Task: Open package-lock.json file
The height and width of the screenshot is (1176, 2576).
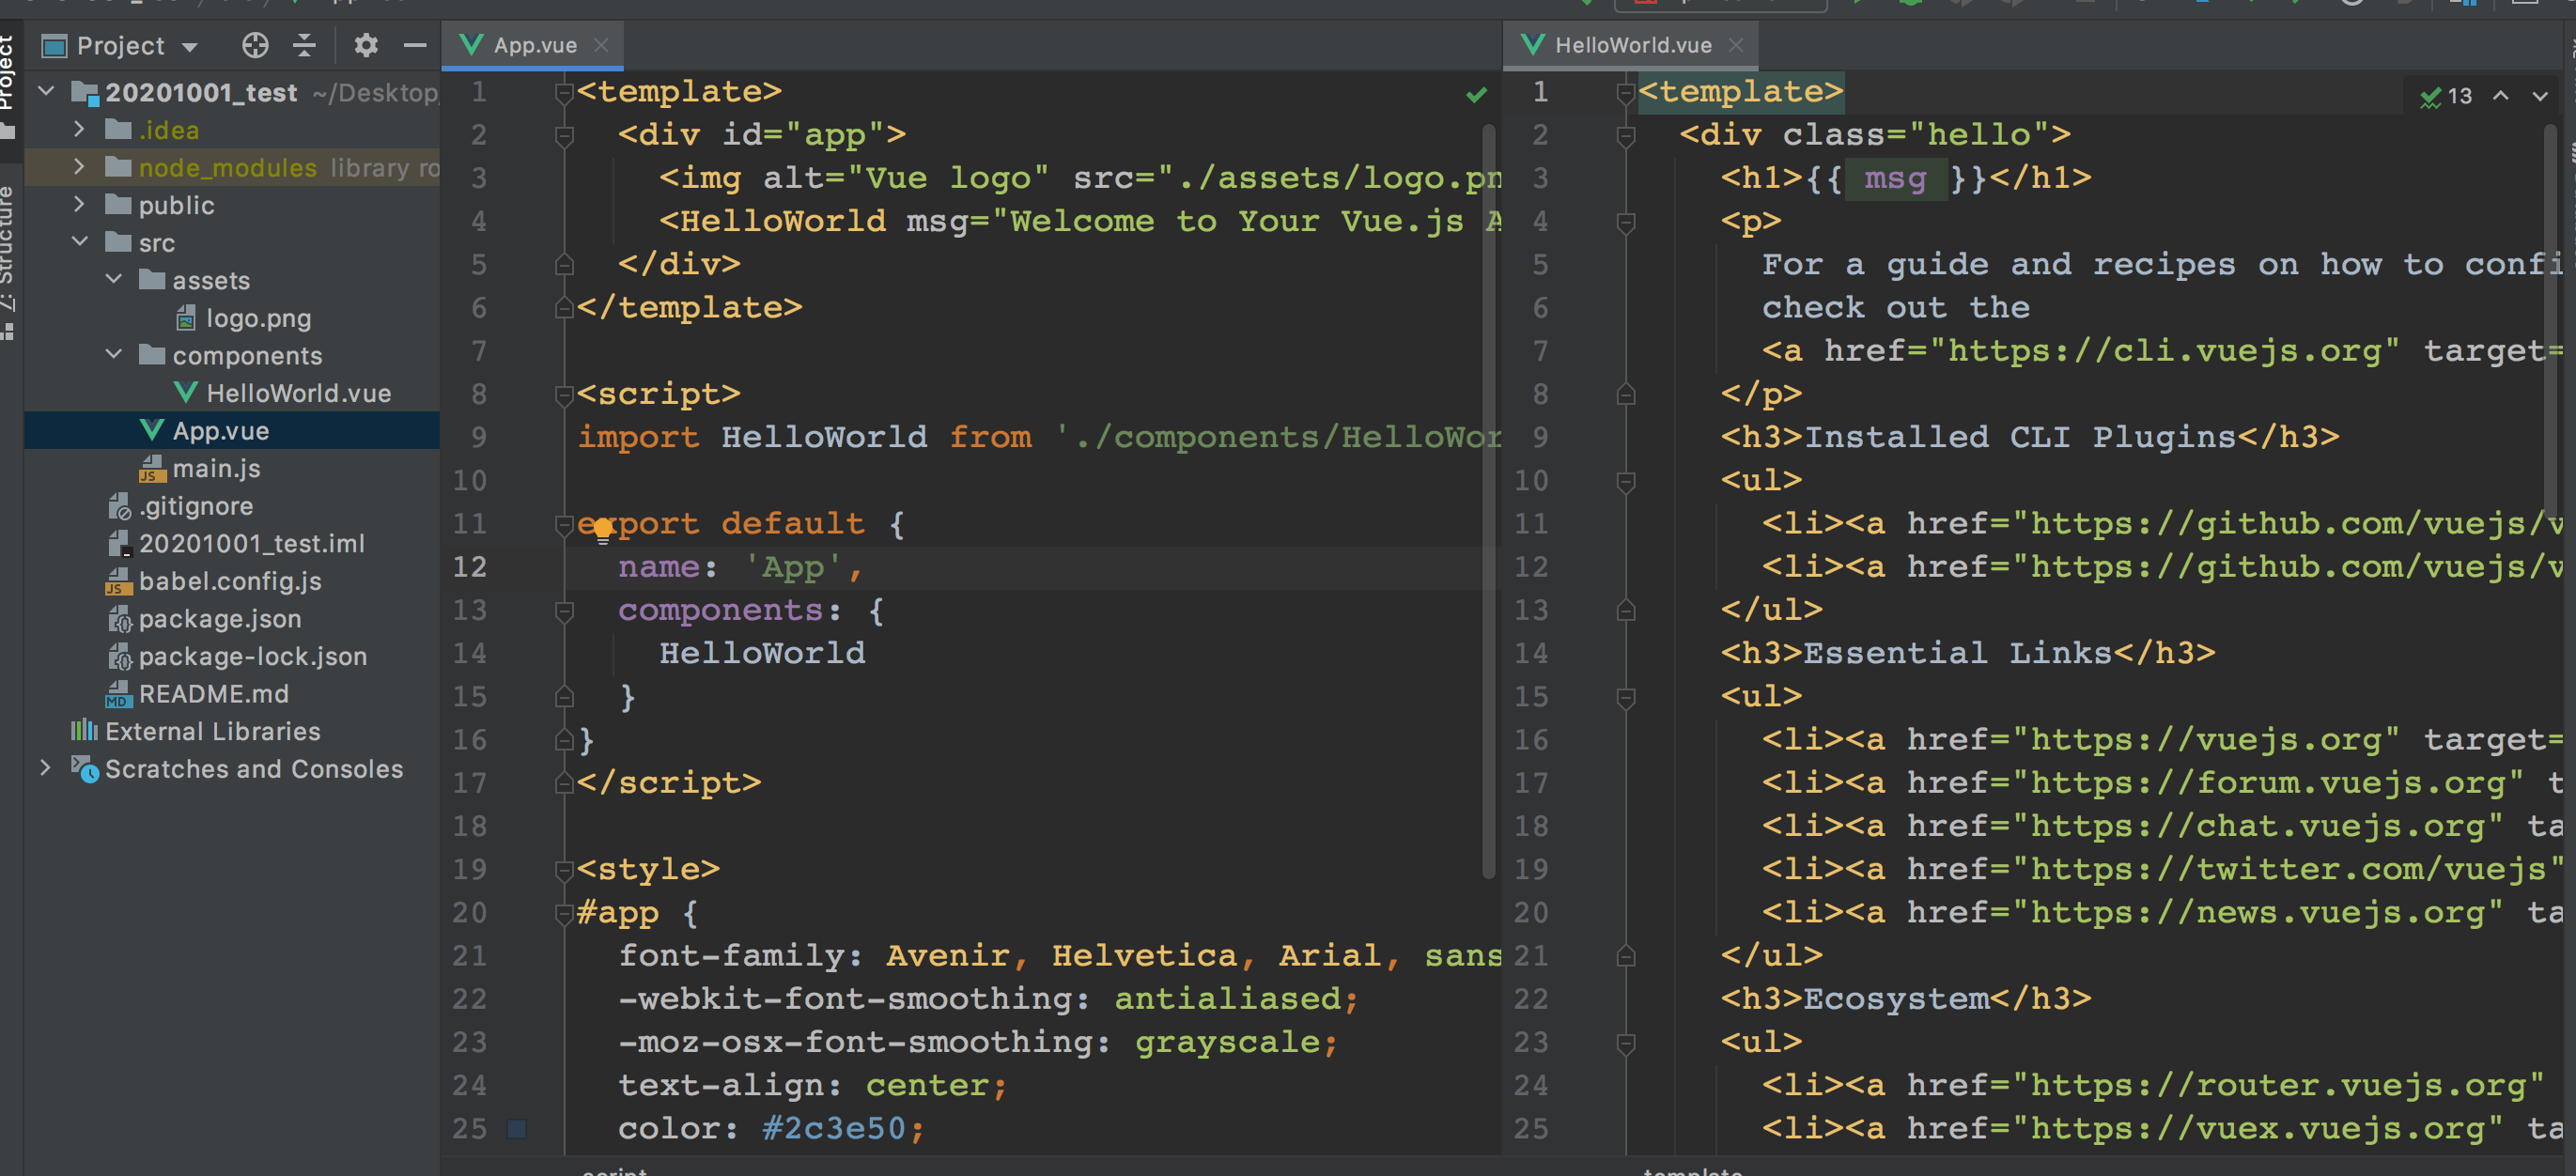Action: point(237,656)
